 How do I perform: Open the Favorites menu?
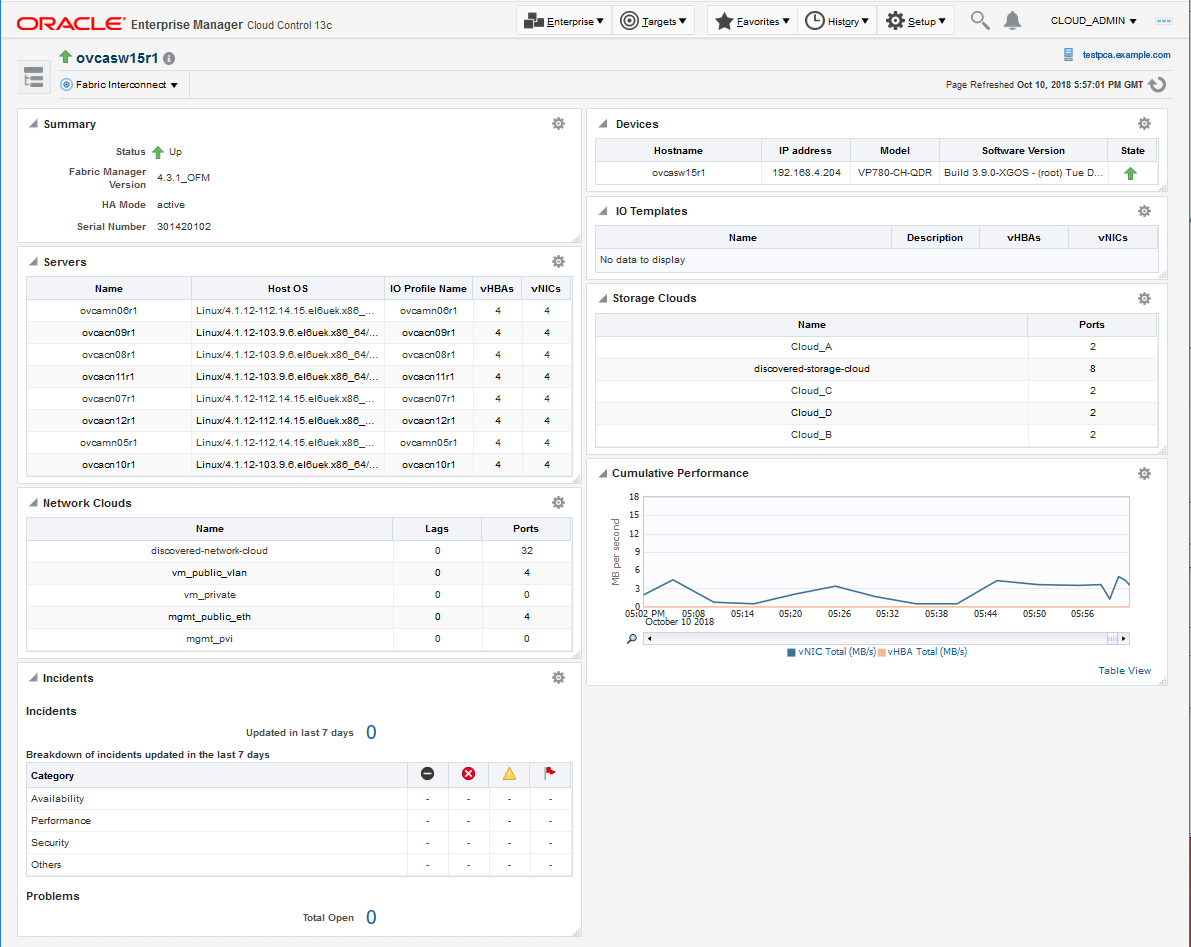[x=753, y=21]
